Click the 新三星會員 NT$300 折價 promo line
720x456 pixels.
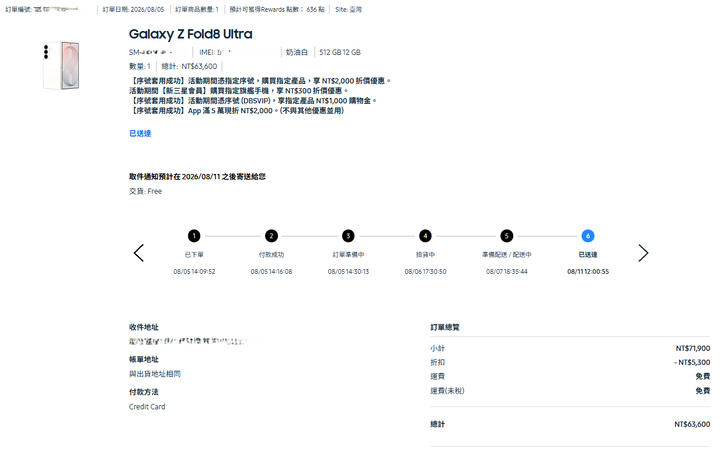pos(239,90)
